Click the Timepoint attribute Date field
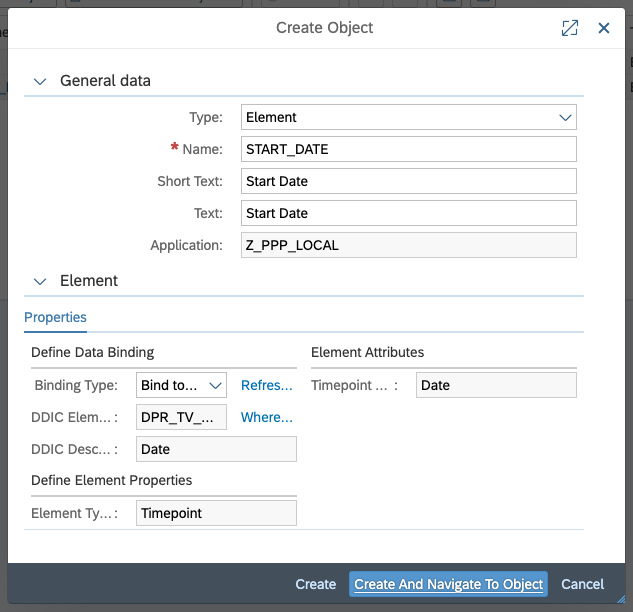 (x=495, y=385)
